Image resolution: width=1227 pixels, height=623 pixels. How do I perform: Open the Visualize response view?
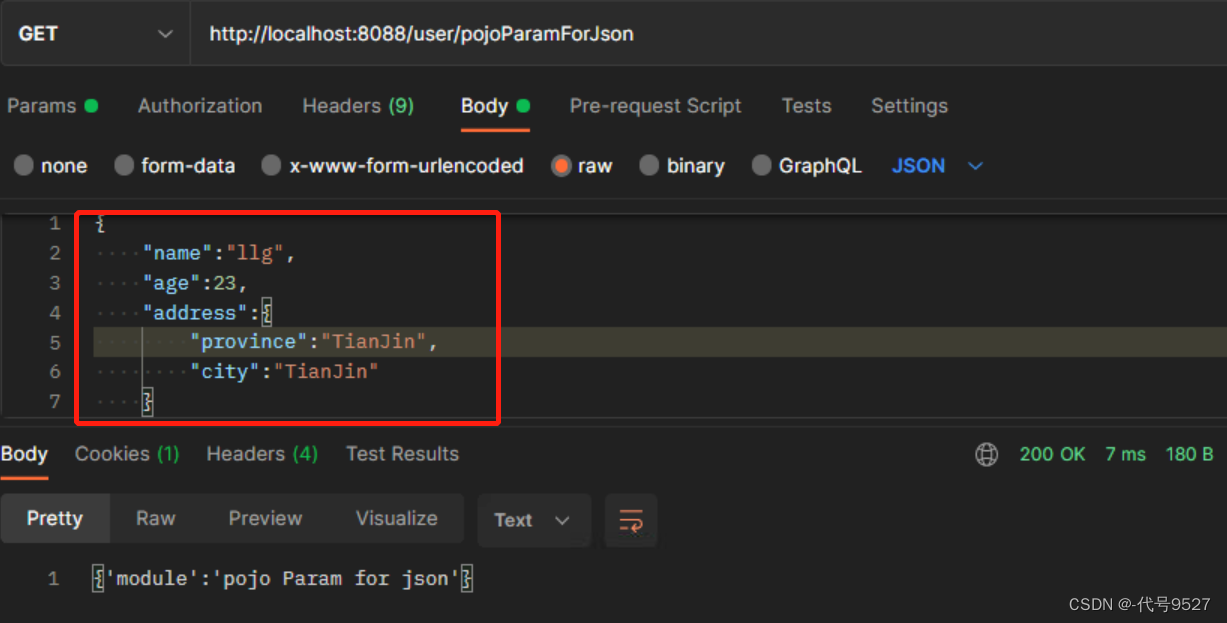coord(397,518)
